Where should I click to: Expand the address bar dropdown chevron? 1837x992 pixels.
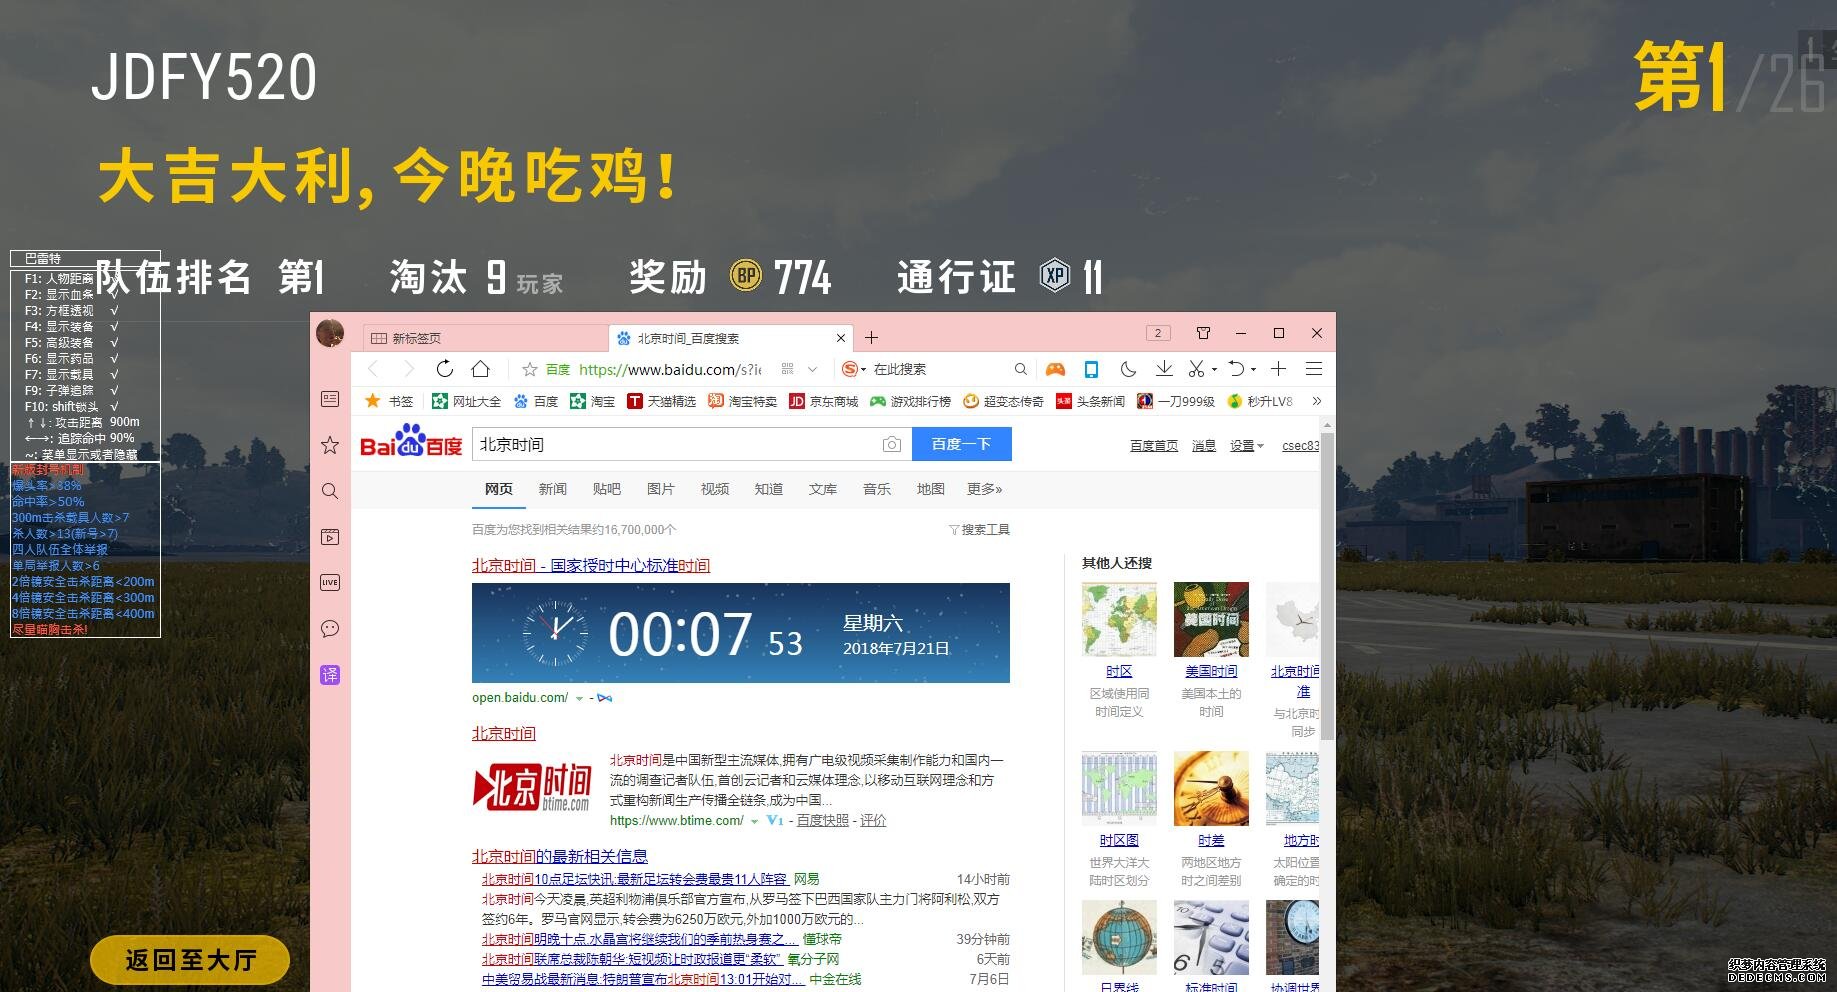(812, 369)
